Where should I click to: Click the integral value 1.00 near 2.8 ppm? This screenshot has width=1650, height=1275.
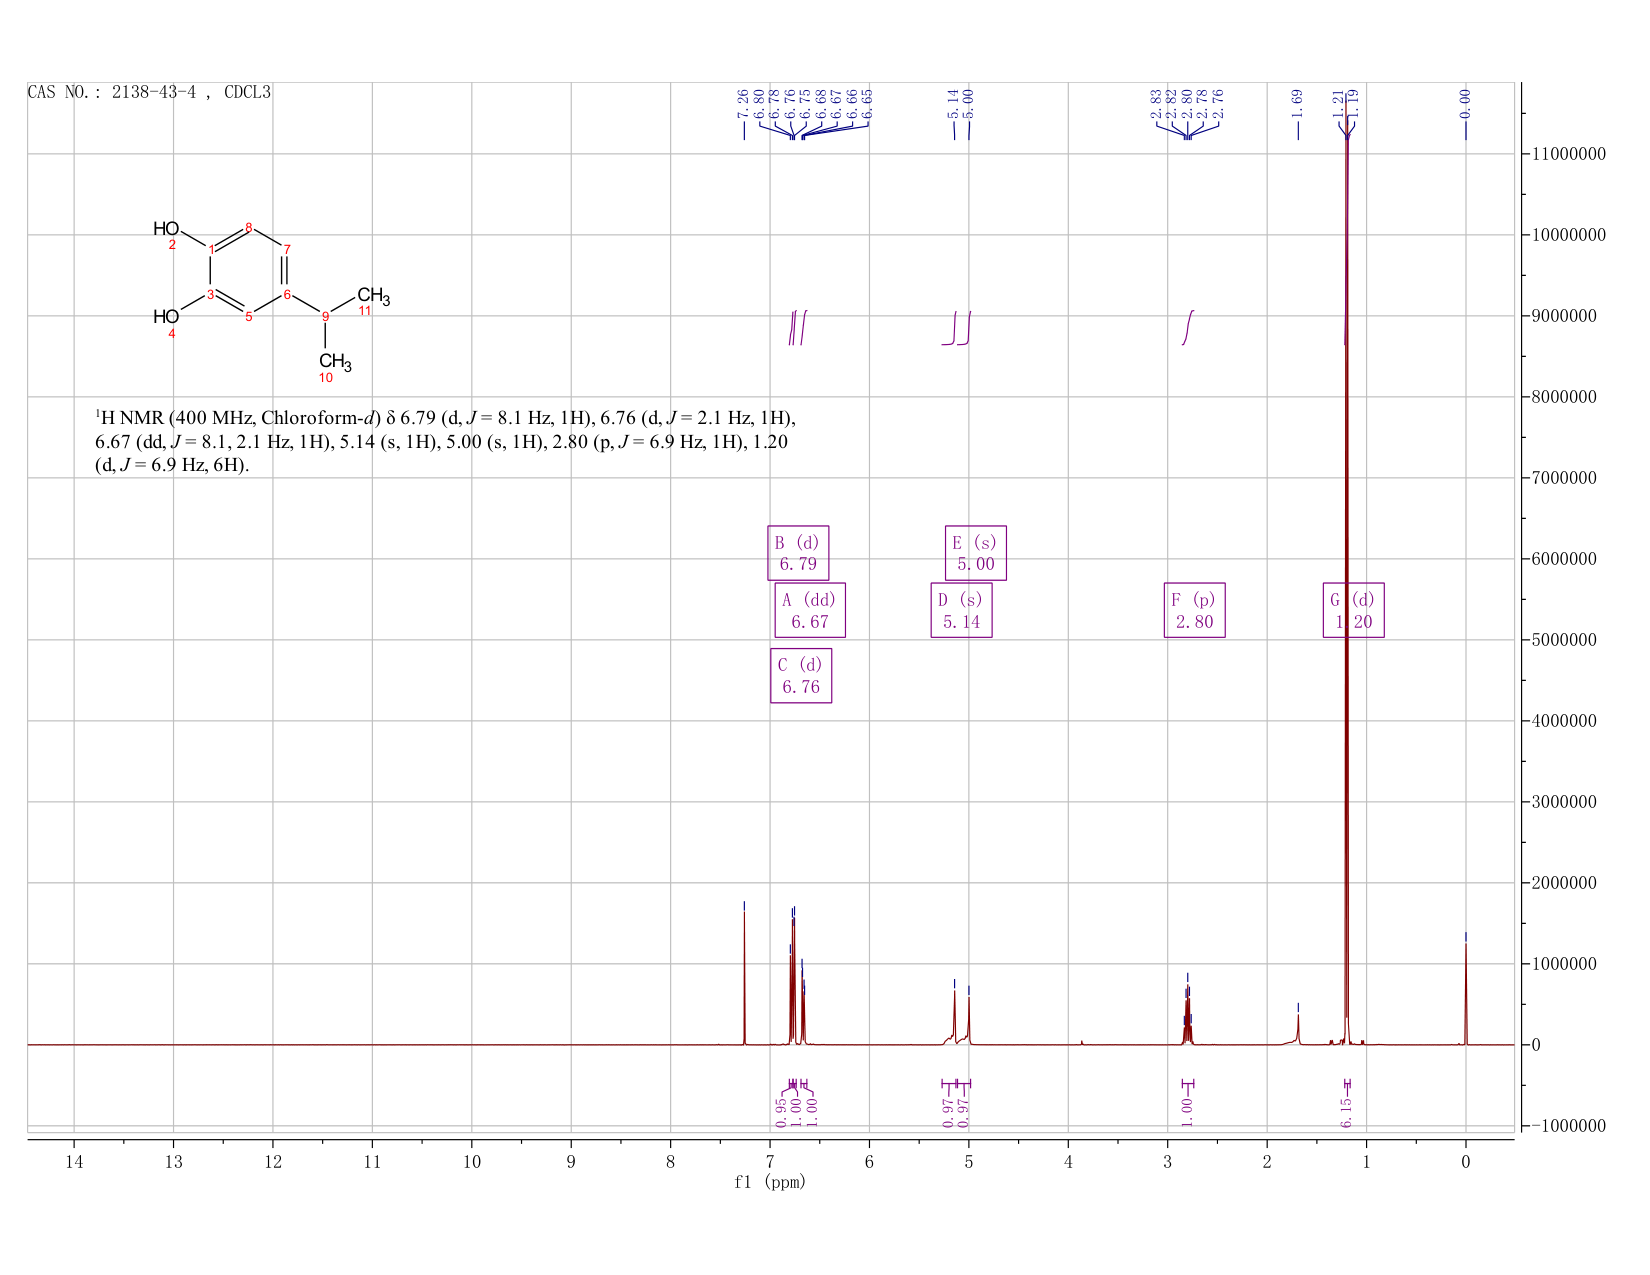pyautogui.click(x=1187, y=1112)
